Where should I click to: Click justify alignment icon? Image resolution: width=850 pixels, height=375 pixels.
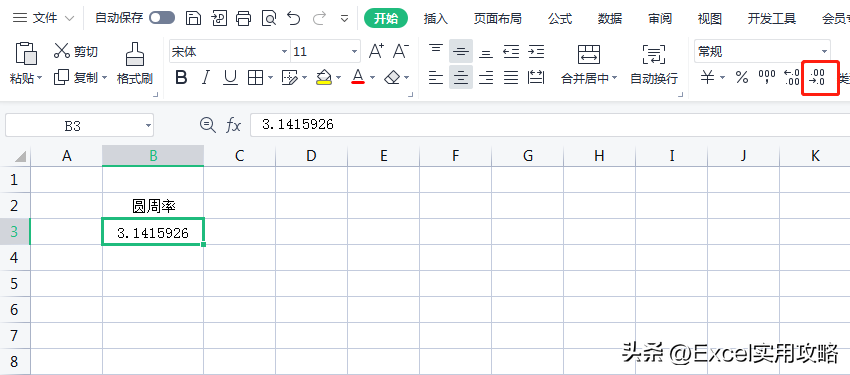(x=511, y=78)
